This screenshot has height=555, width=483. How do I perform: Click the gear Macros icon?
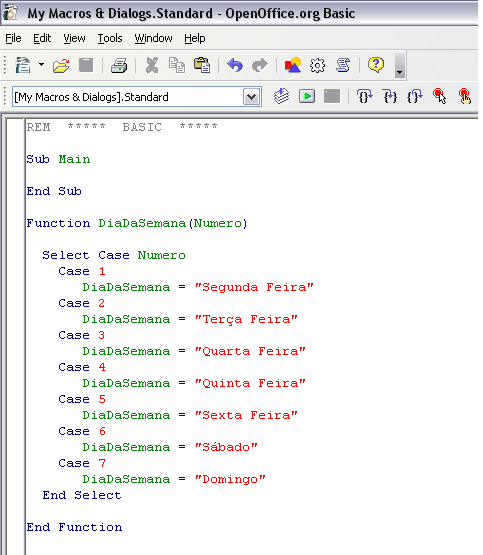coord(317,65)
